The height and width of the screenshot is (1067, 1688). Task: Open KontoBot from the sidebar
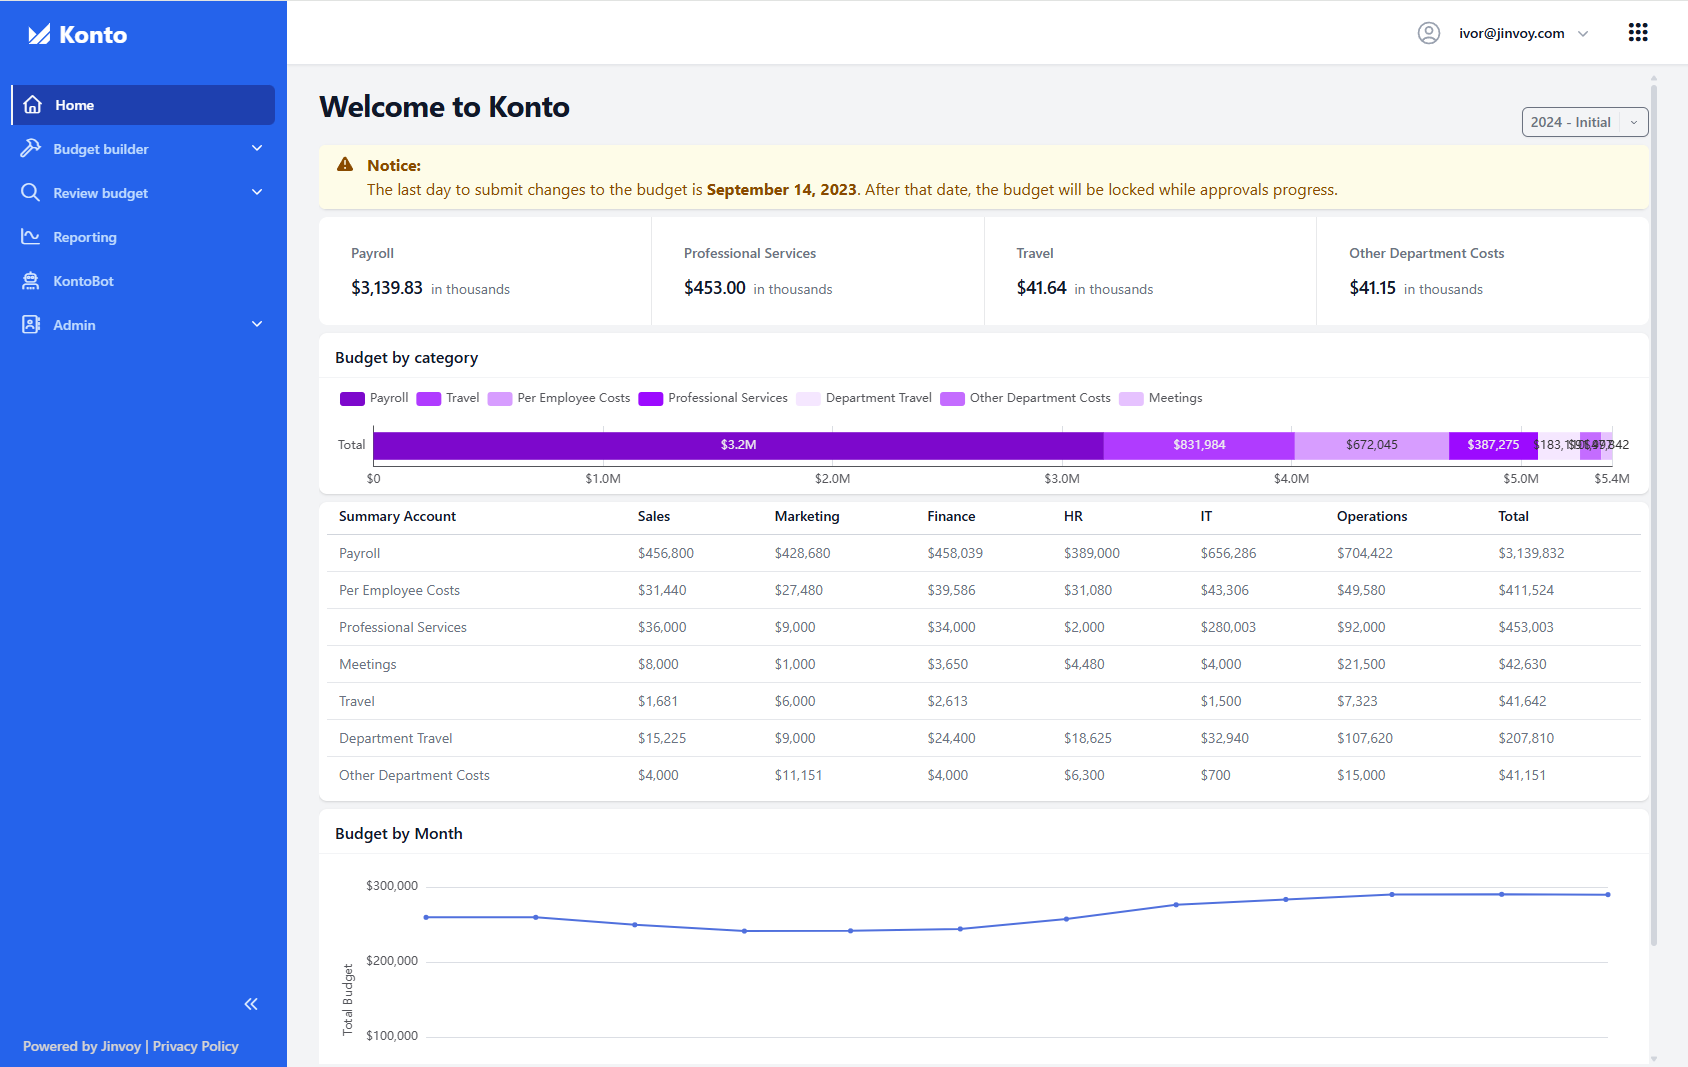point(143,281)
